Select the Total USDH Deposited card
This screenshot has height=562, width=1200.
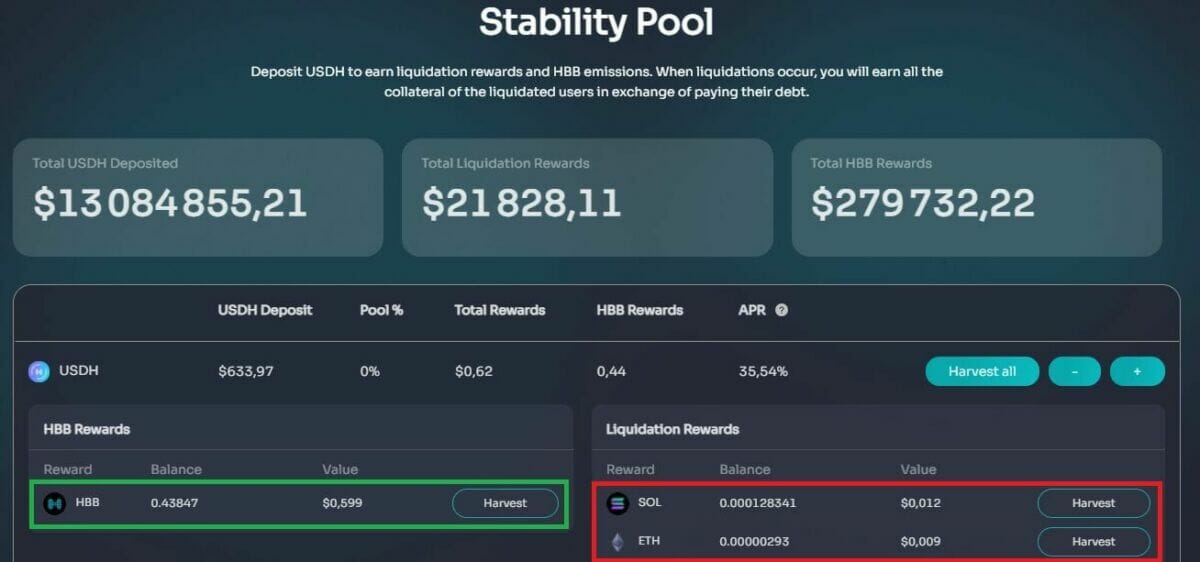198,197
